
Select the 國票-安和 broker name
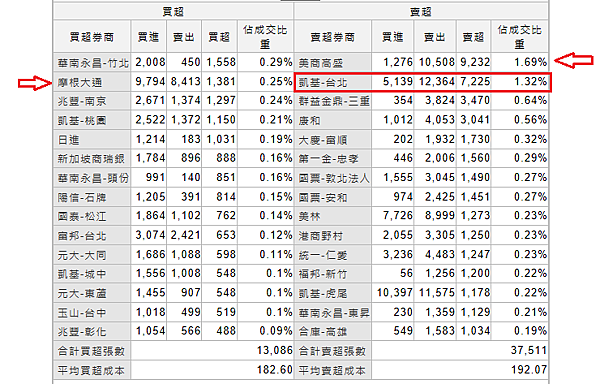click(x=323, y=197)
